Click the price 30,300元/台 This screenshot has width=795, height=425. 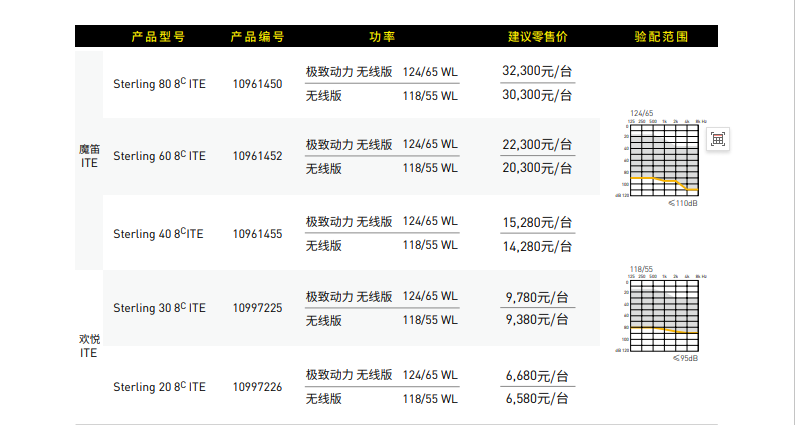coord(537,95)
